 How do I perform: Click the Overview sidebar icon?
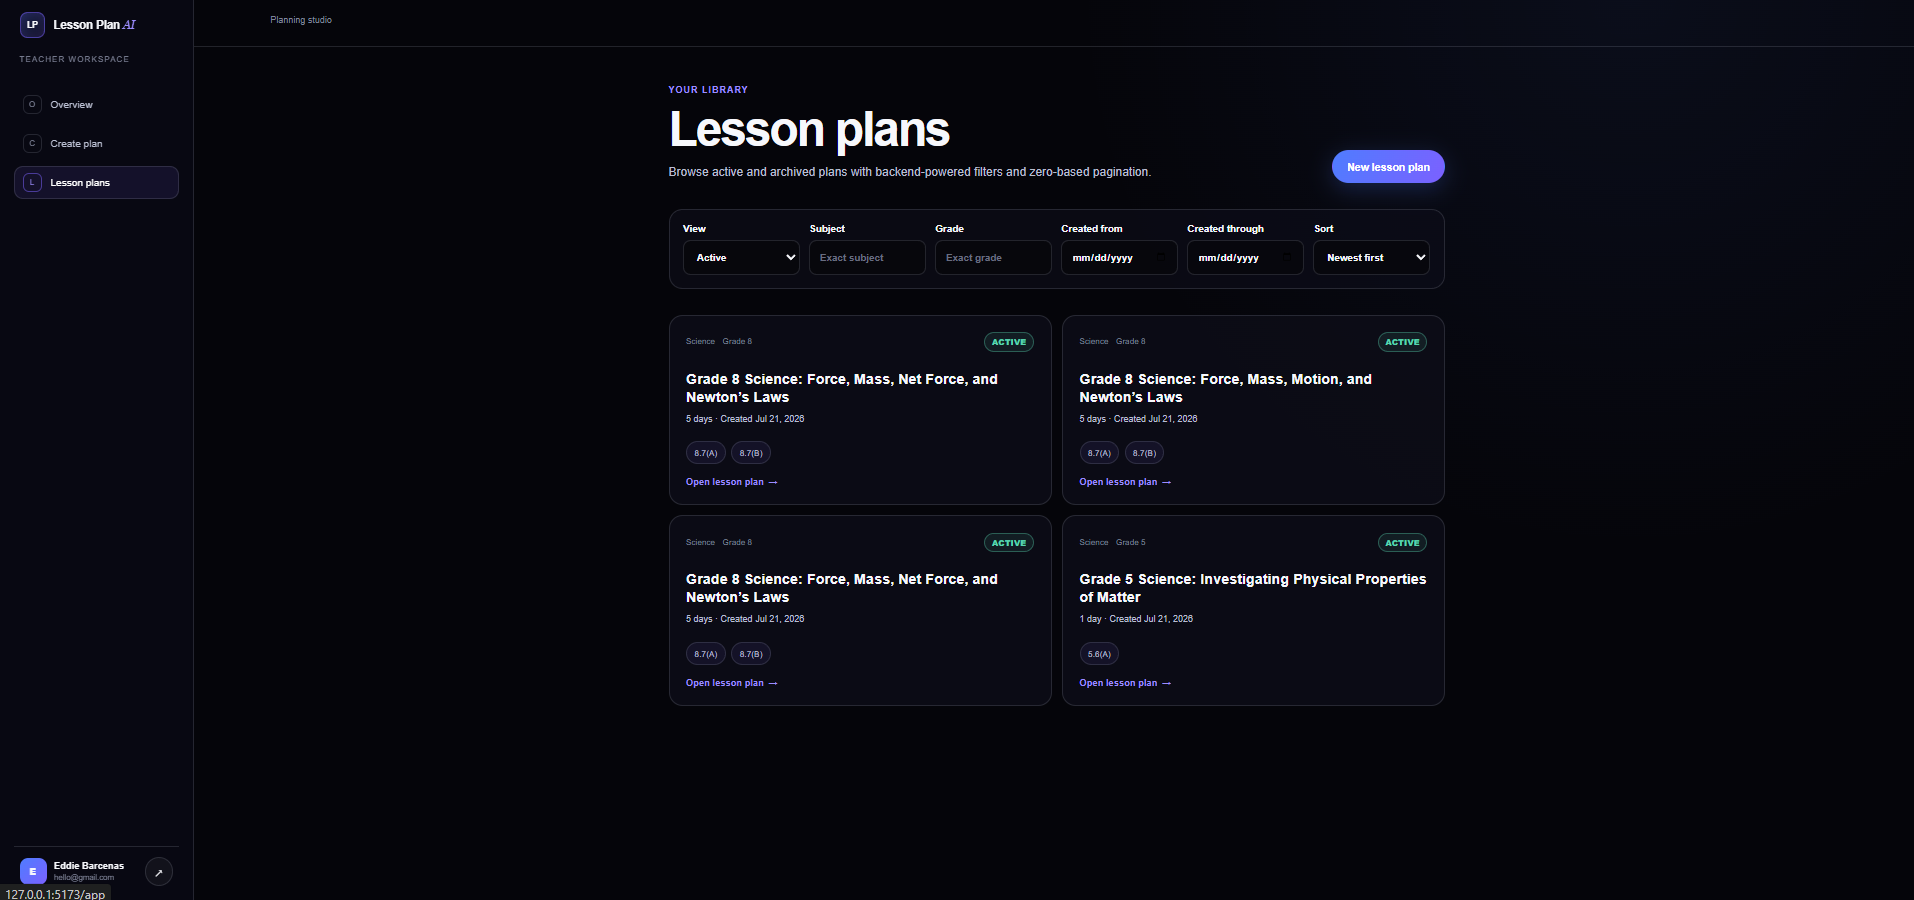pos(32,104)
